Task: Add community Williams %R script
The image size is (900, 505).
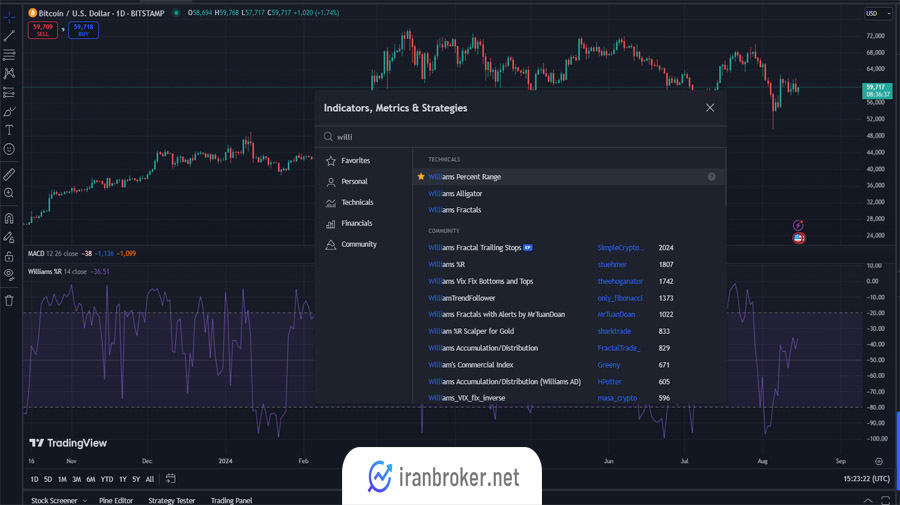Action: (447, 265)
